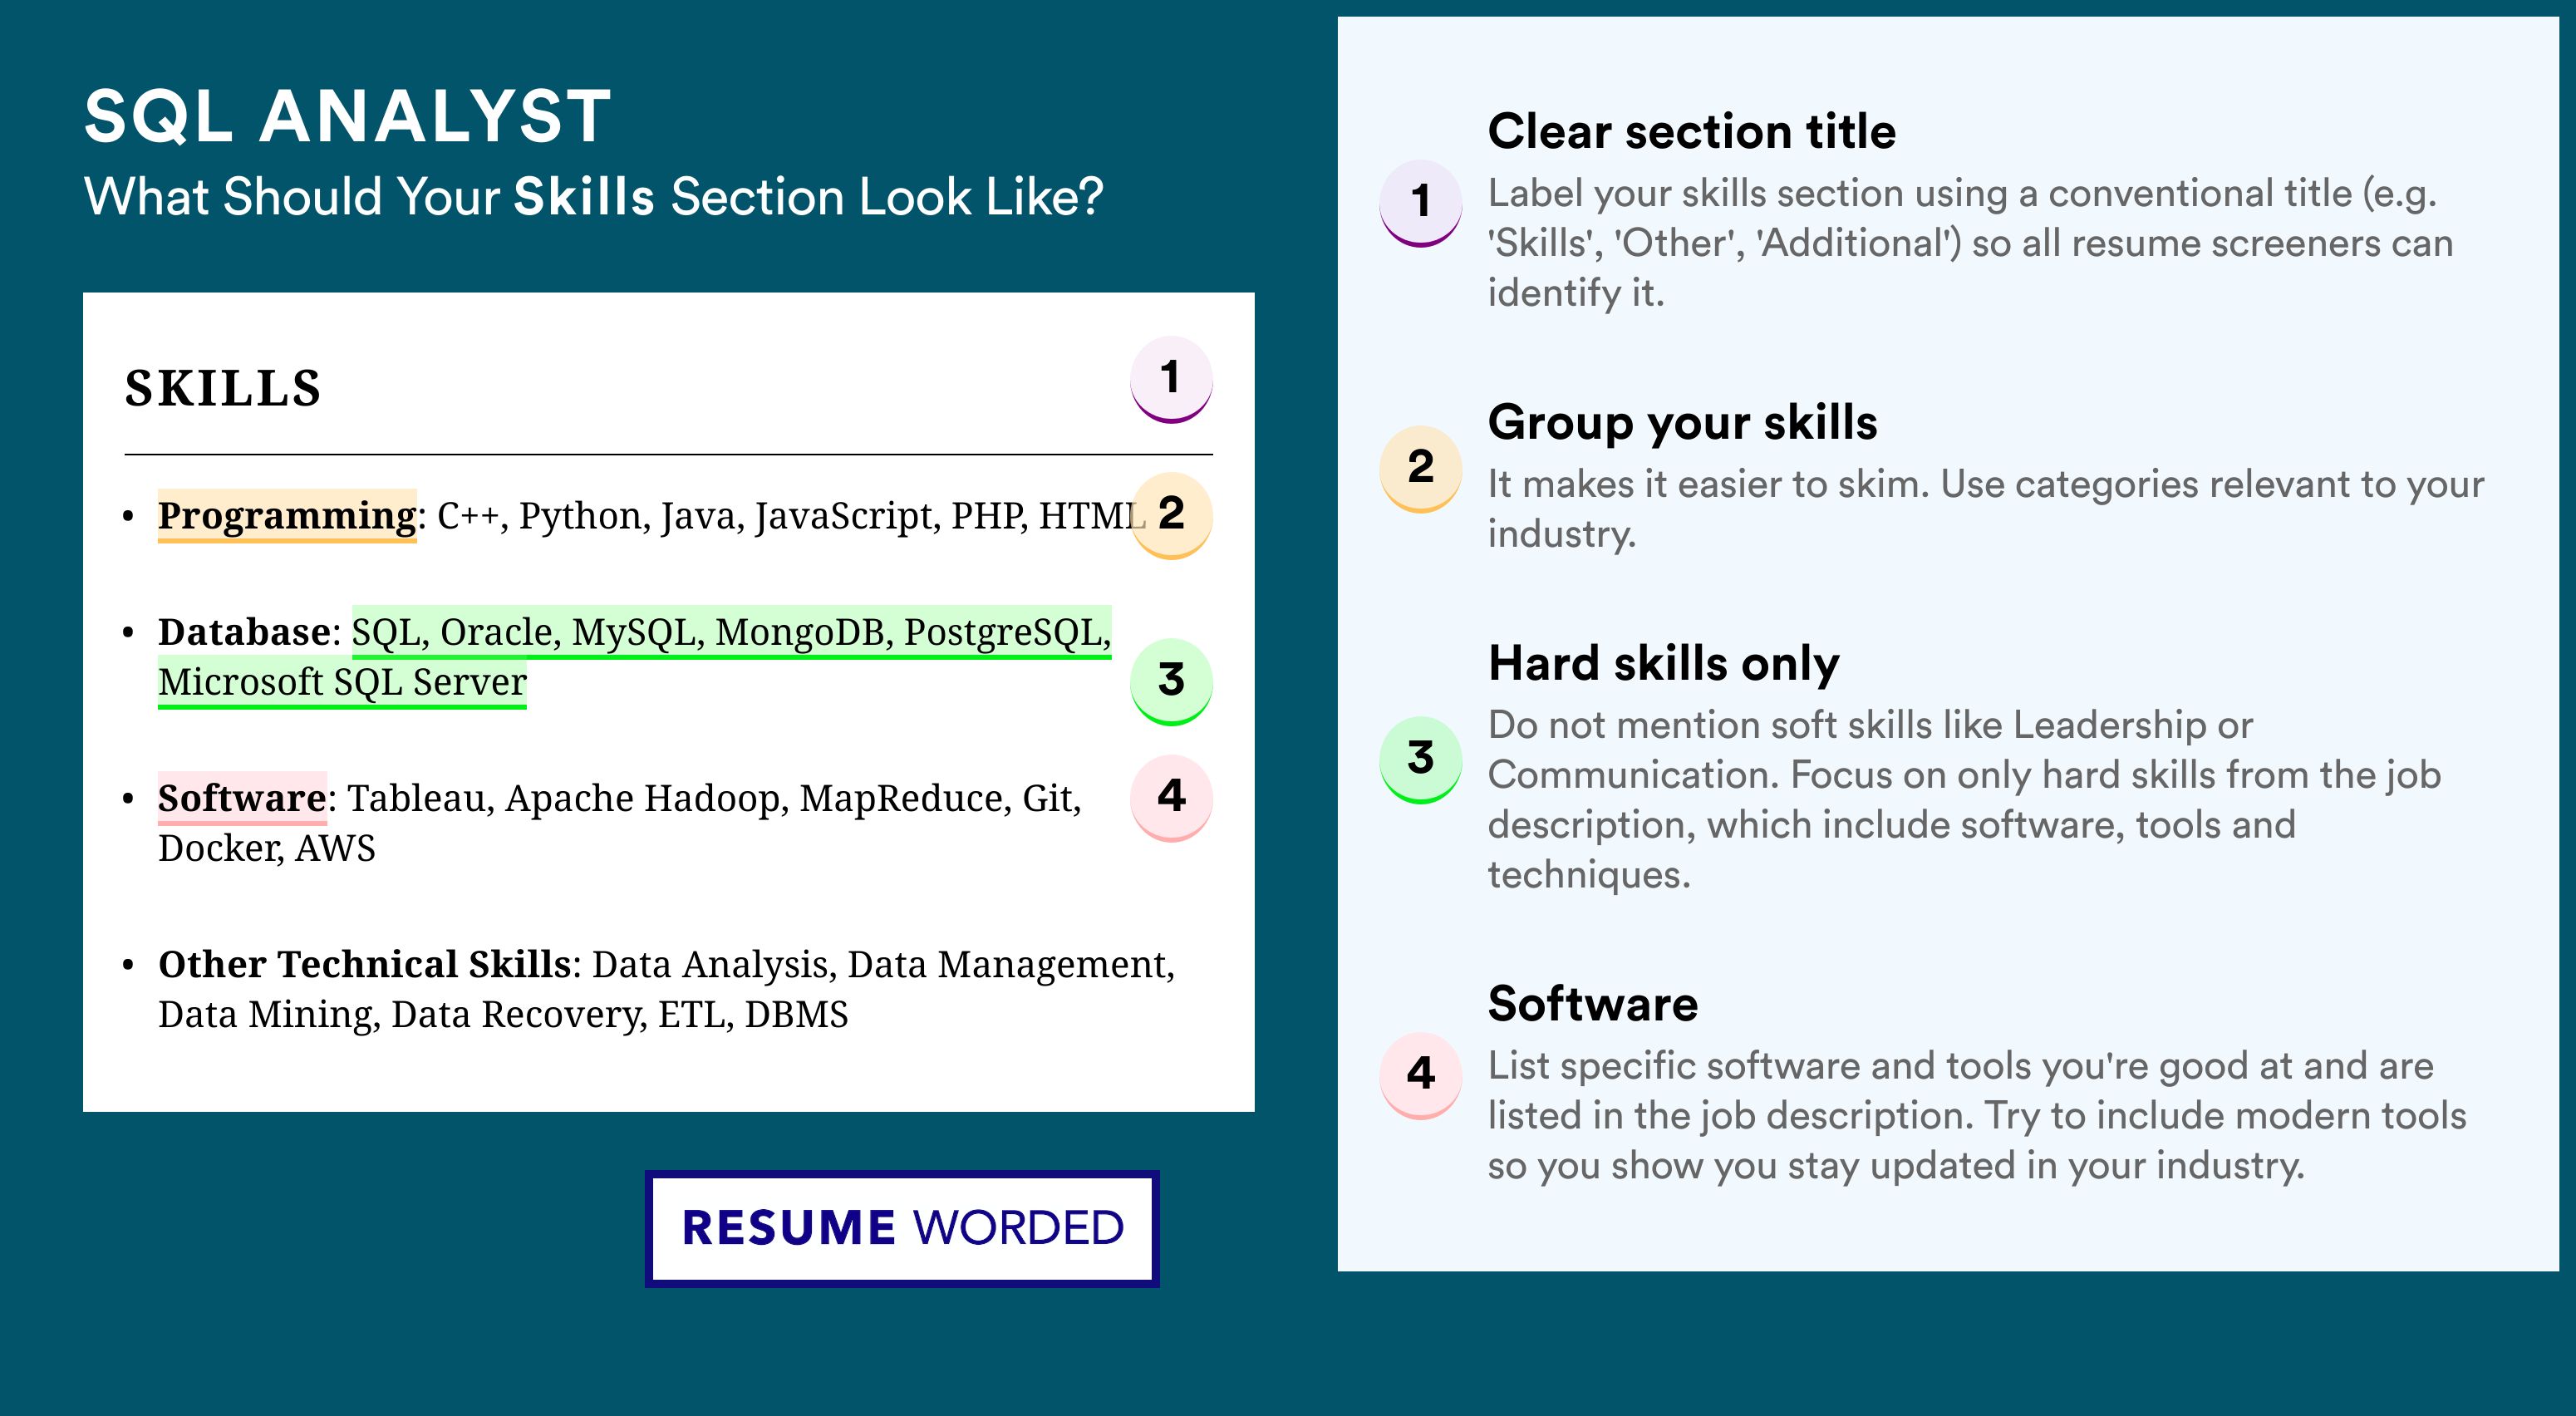Click the green number 3 badge near Database line
The height and width of the screenshot is (1416, 2576).
[1171, 682]
